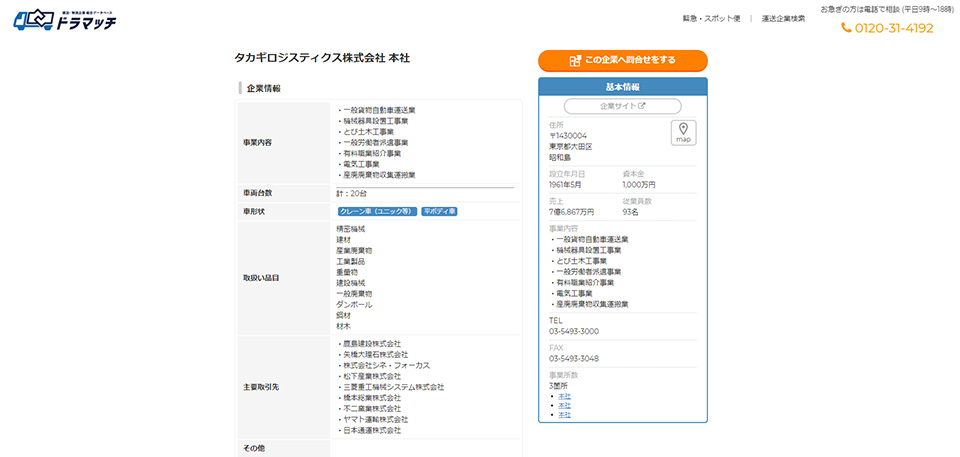
Task: Select the クレーン車（ユニック等） tag
Action: (x=377, y=211)
